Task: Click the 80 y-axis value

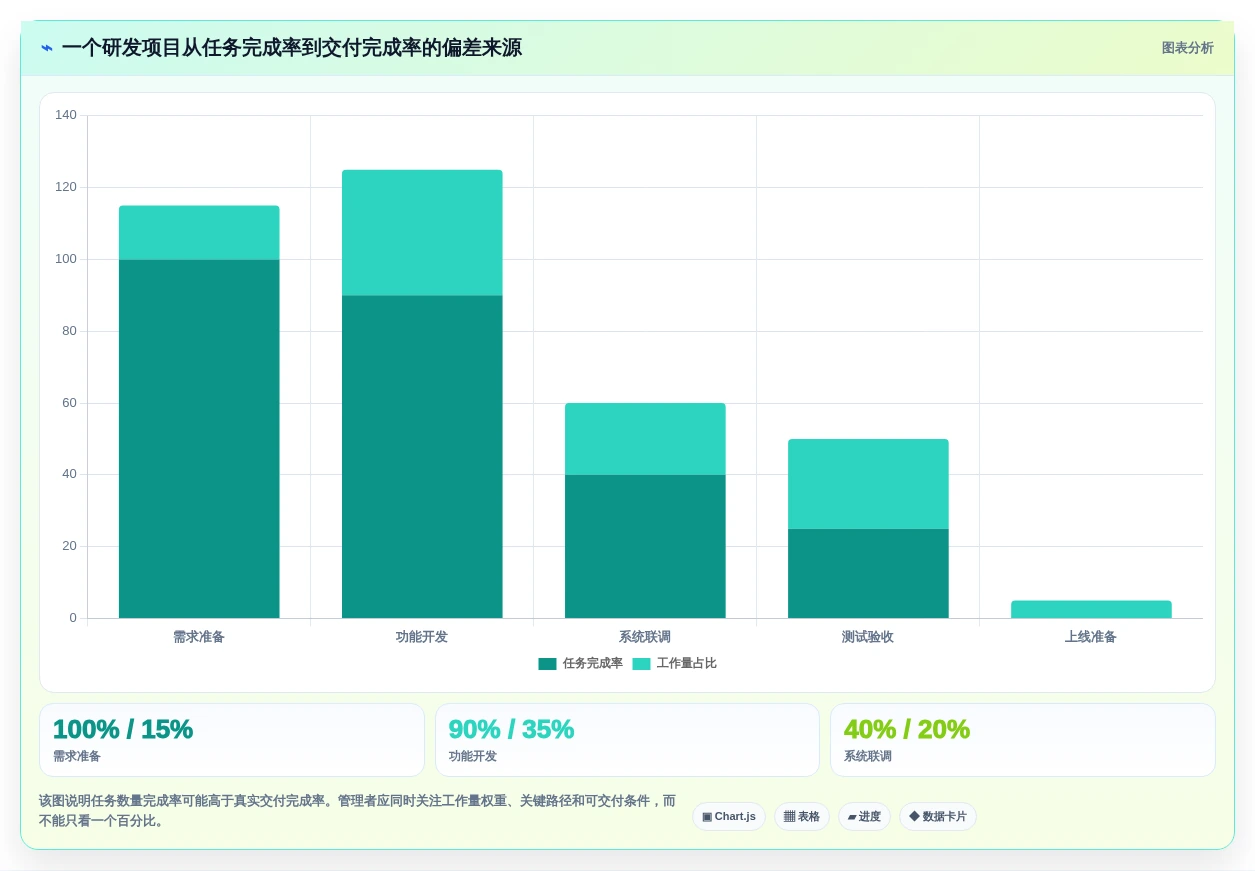Action: pyautogui.click(x=69, y=331)
